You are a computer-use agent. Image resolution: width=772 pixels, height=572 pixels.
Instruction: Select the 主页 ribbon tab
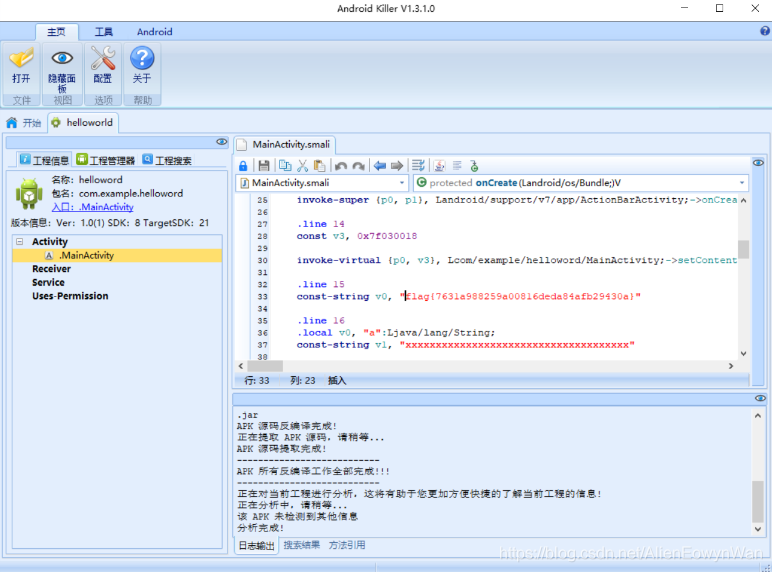(x=56, y=32)
